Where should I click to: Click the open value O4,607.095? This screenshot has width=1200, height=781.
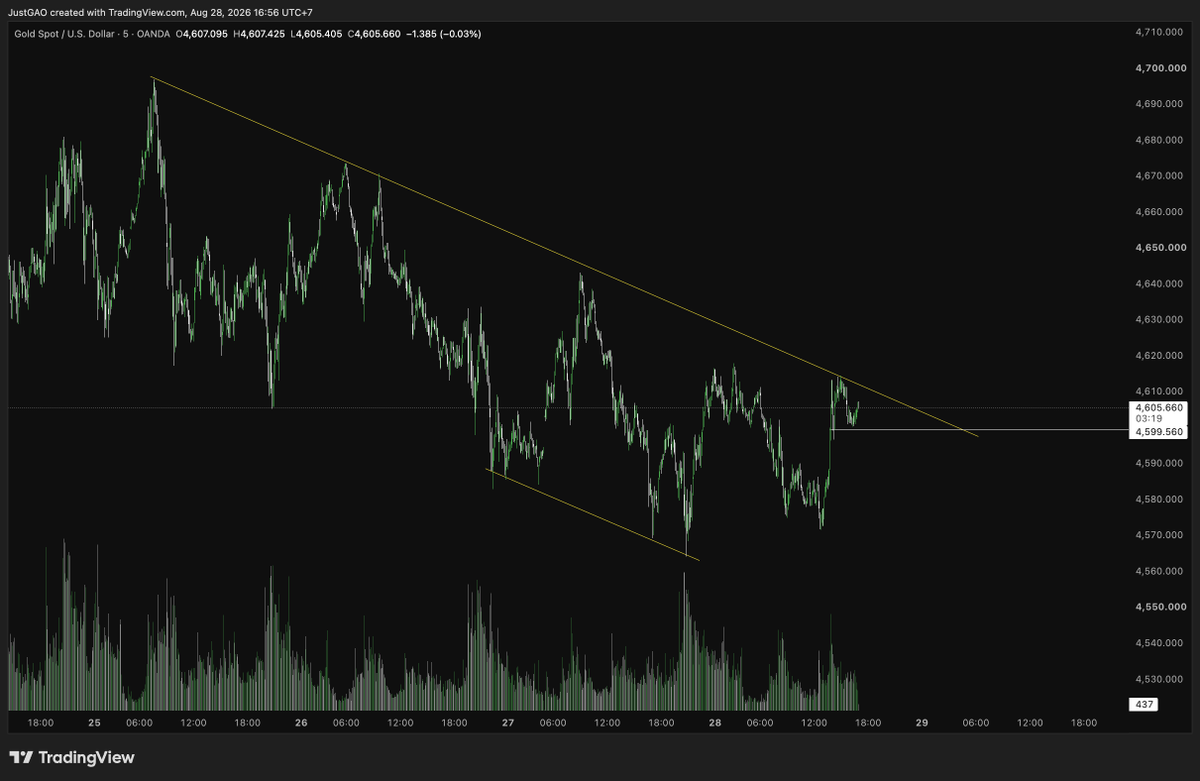(203, 34)
